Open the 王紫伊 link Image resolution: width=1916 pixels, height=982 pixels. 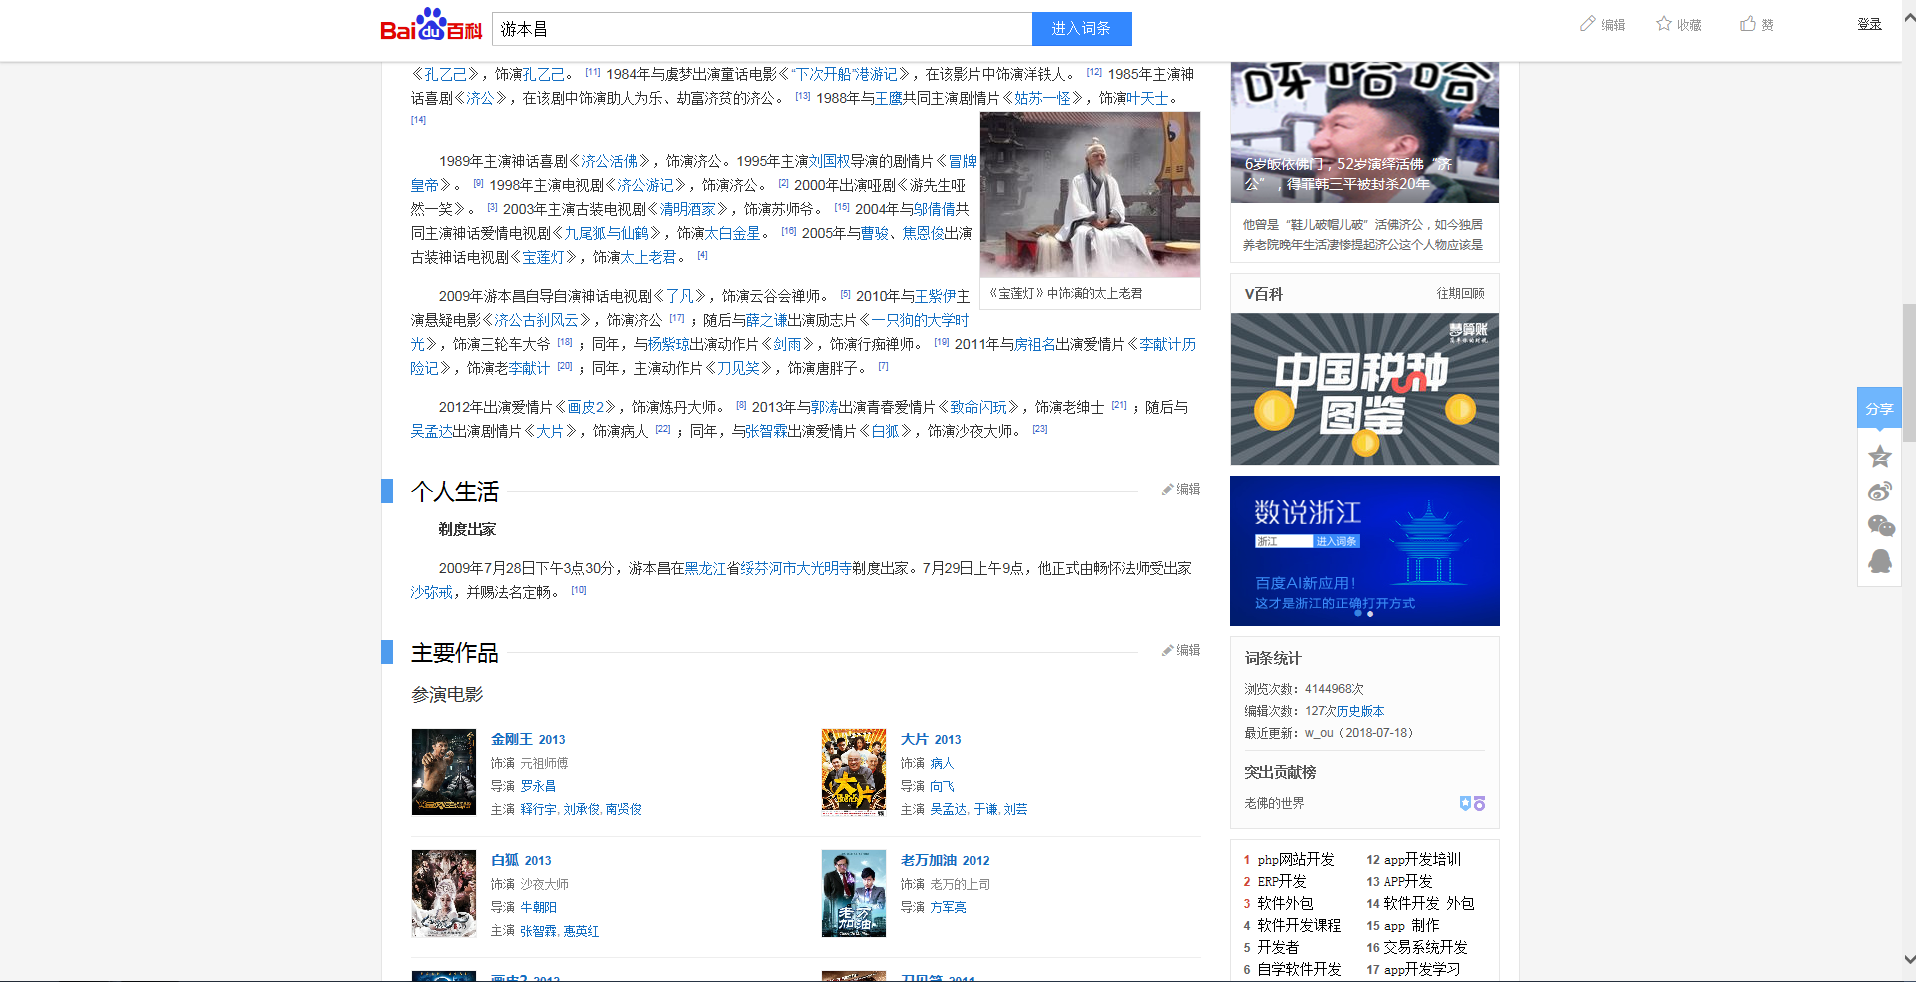click(x=936, y=296)
